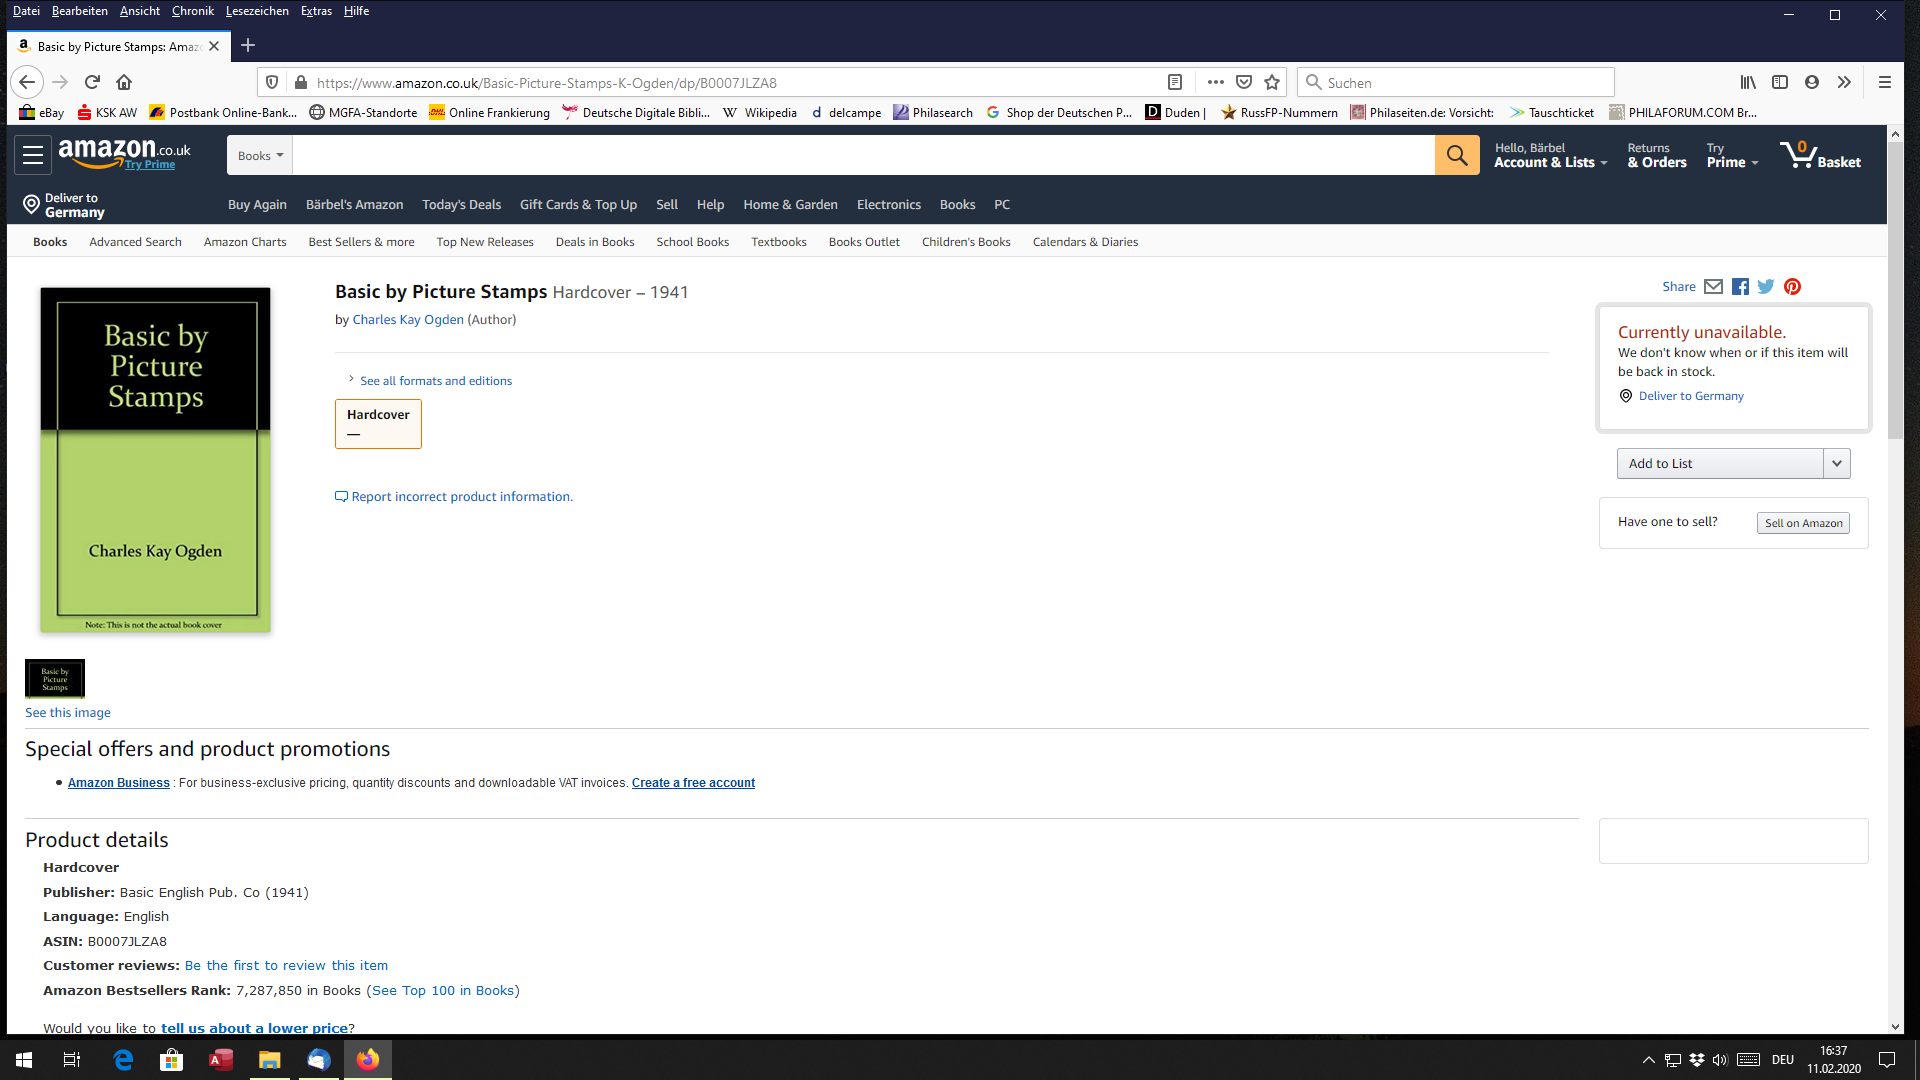Expand the Add to List arrow
The width and height of the screenshot is (1920, 1080).
point(1837,463)
